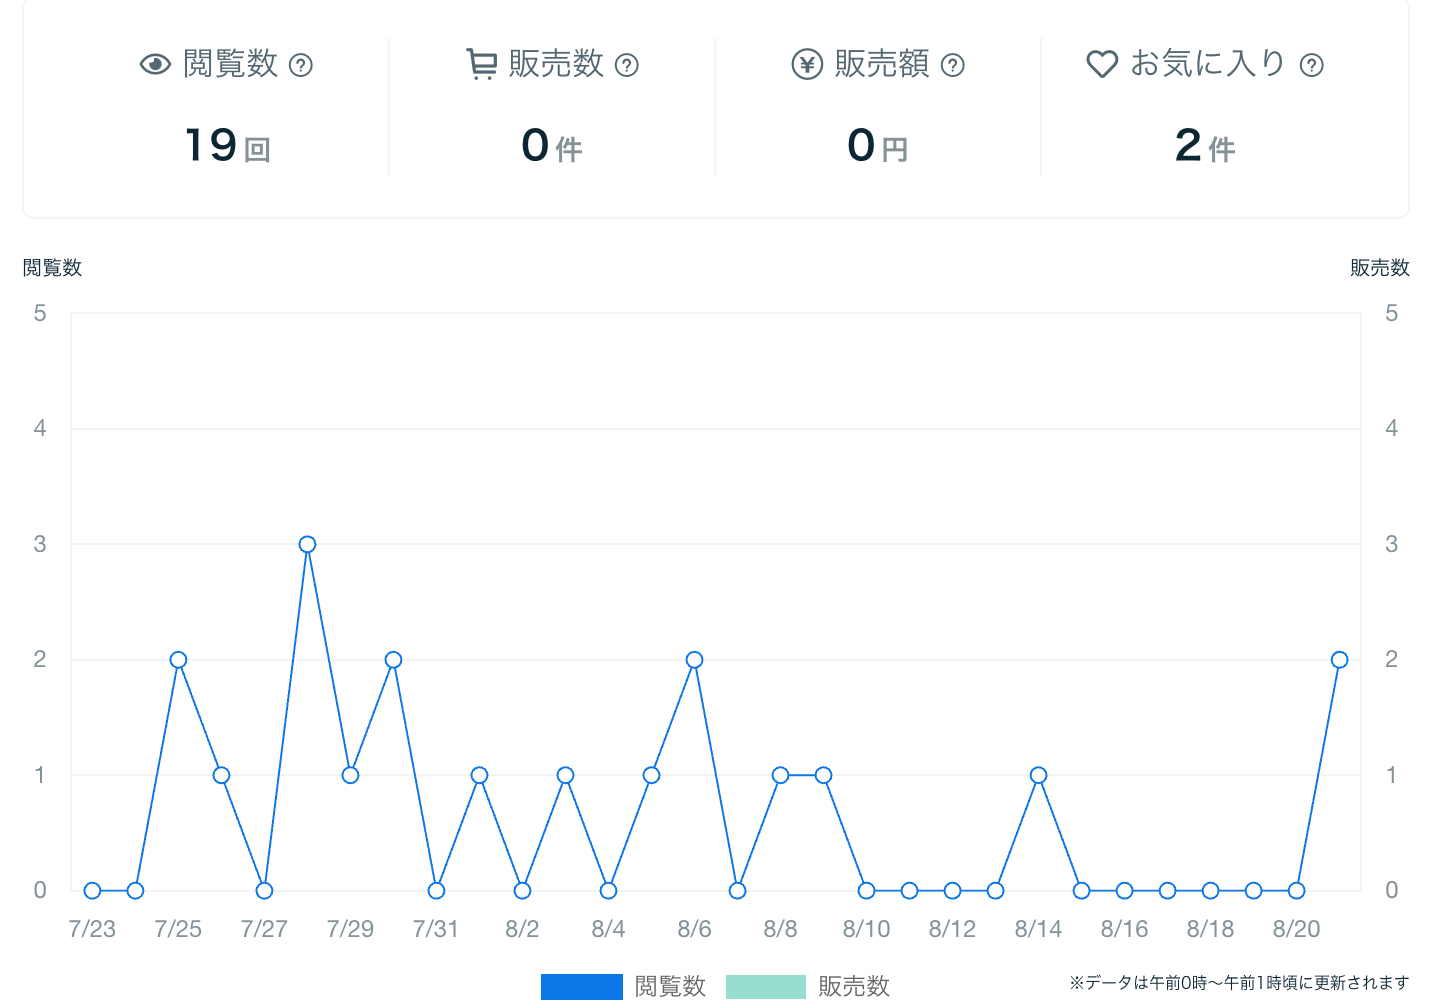This screenshot has height=1008, width=1450.
Task: Click the 0件 sales count value
Action: 552,146
